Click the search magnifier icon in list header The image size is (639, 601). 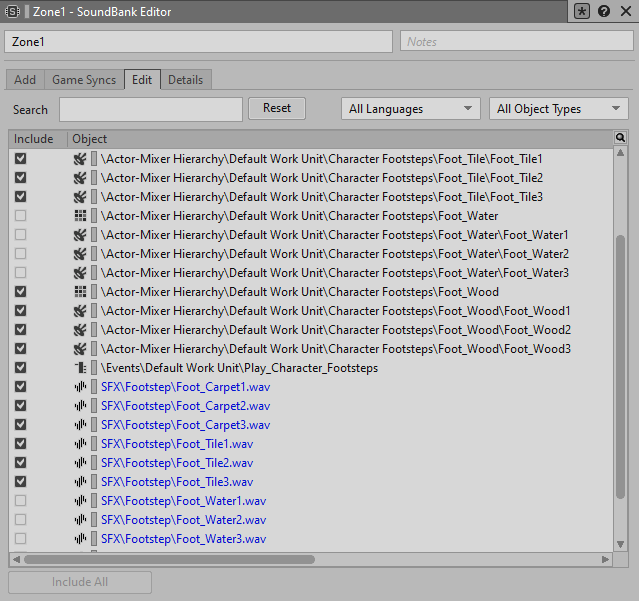click(x=621, y=138)
